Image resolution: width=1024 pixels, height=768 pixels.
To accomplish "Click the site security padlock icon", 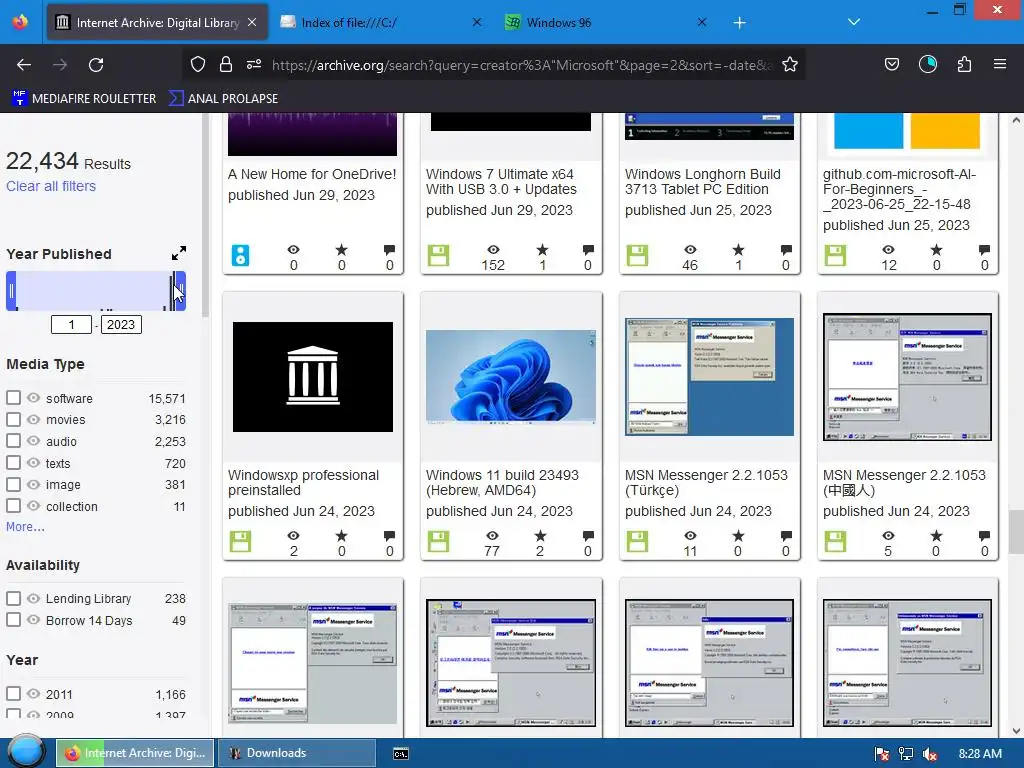I will [x=226, y=65].
